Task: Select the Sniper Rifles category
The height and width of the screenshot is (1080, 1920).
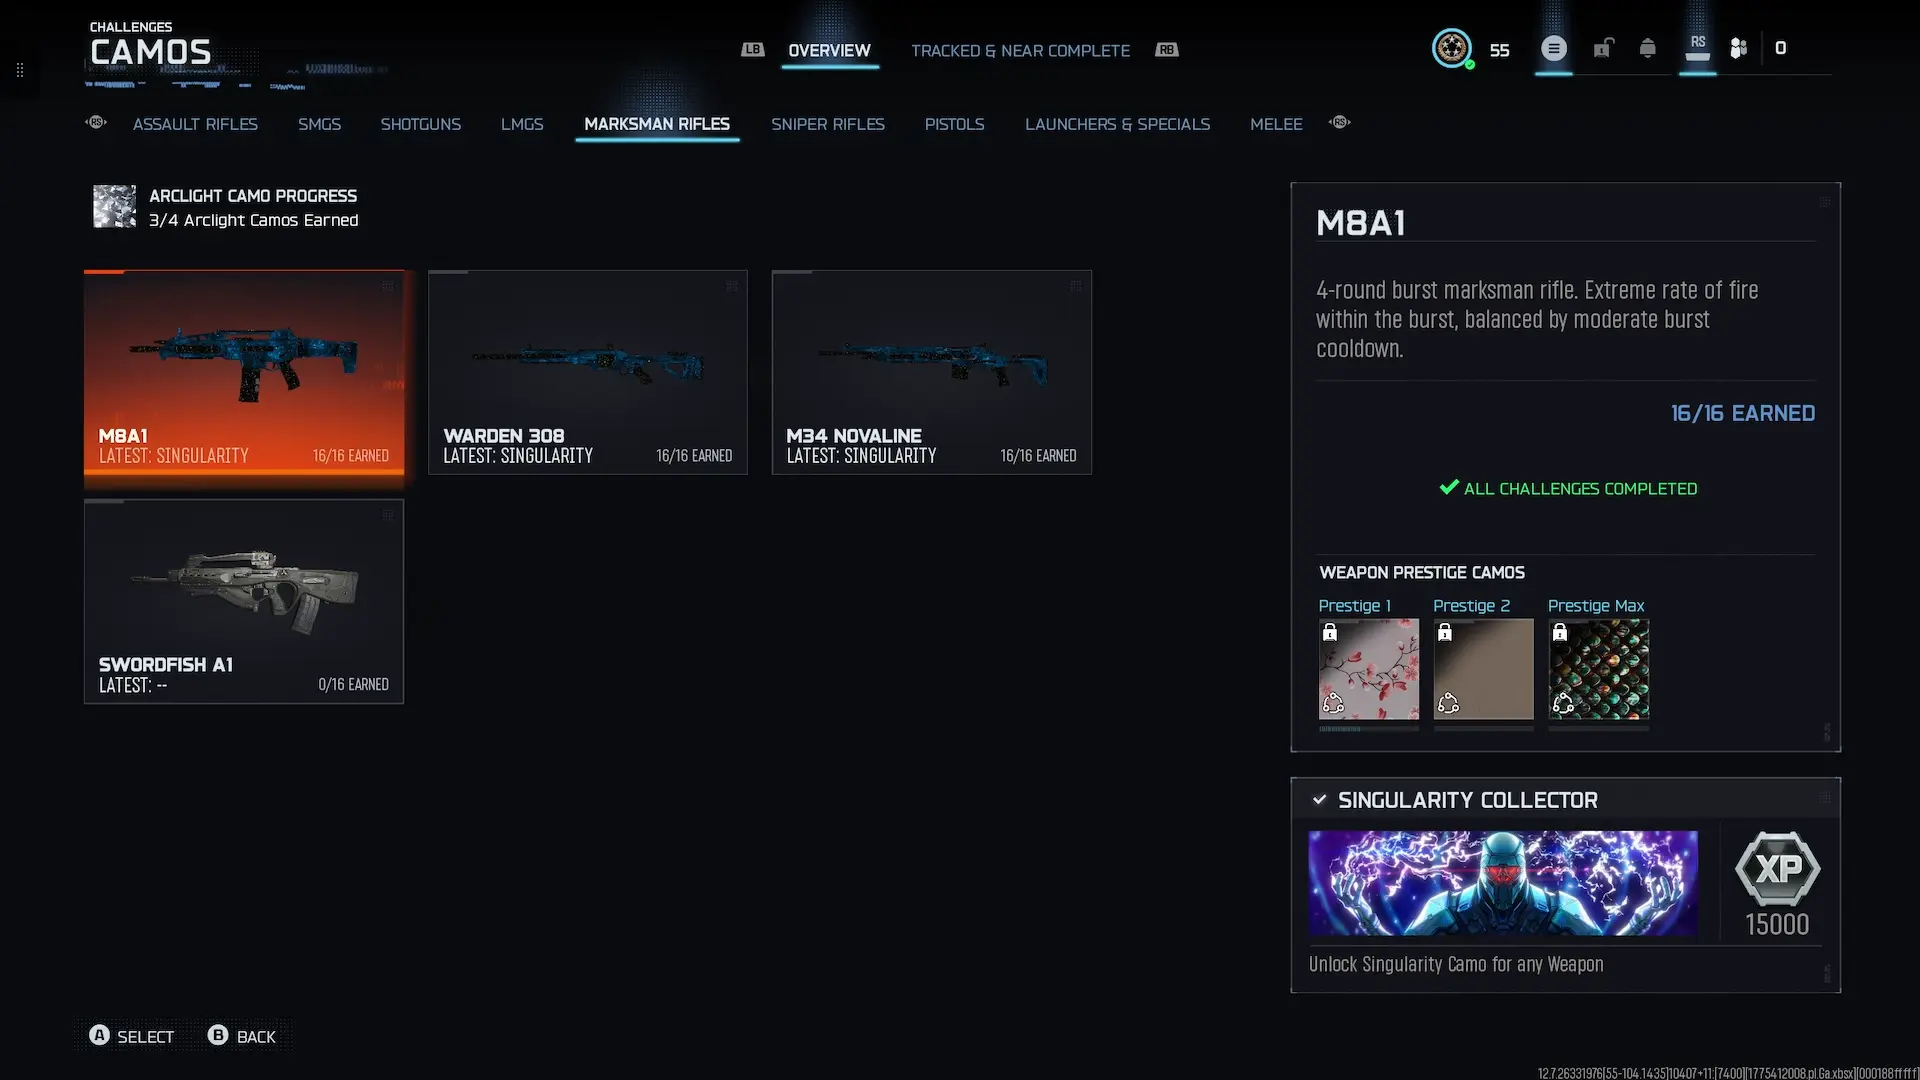Action: [x=827, y=124]
